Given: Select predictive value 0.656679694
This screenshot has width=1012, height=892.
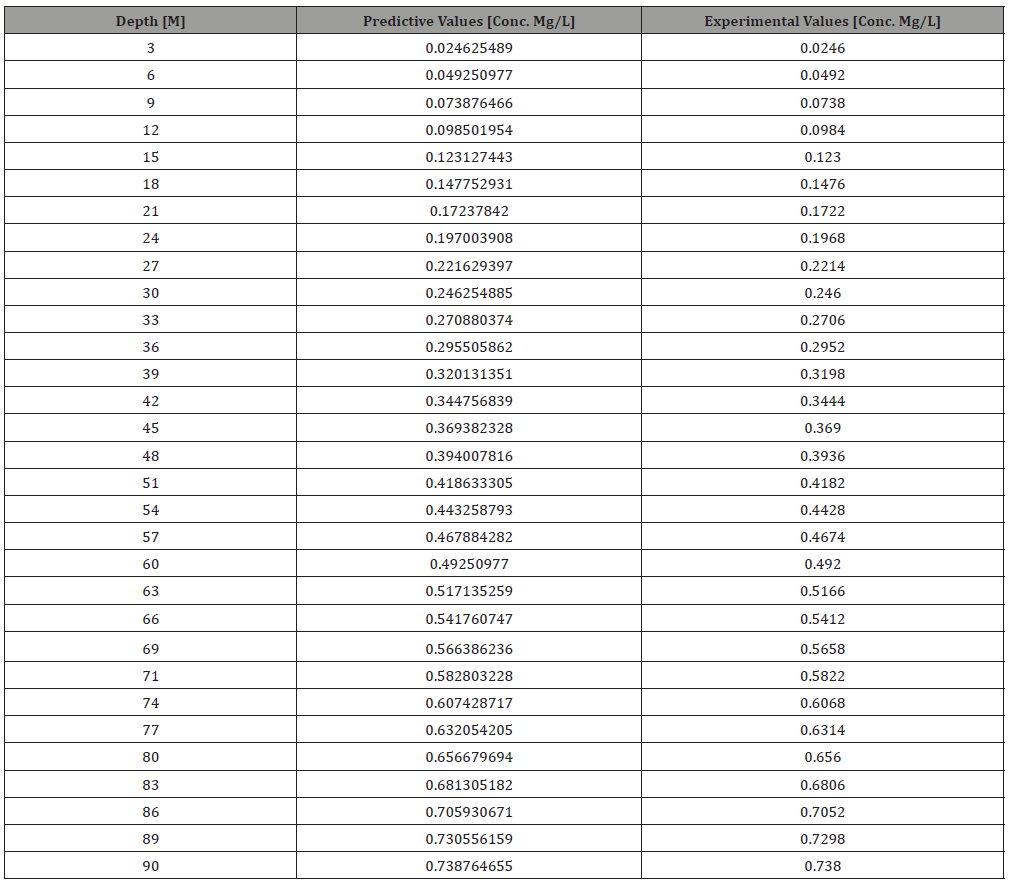Looking at the screenshot, I should click(x=469, y=758).
